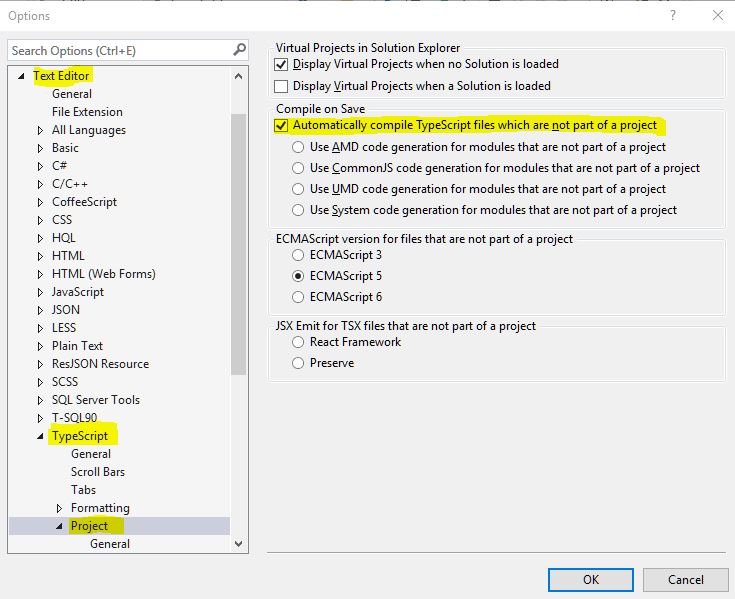Collapse the TypeScript node
The width and height of the screenshot is (735, 599).
40,436
